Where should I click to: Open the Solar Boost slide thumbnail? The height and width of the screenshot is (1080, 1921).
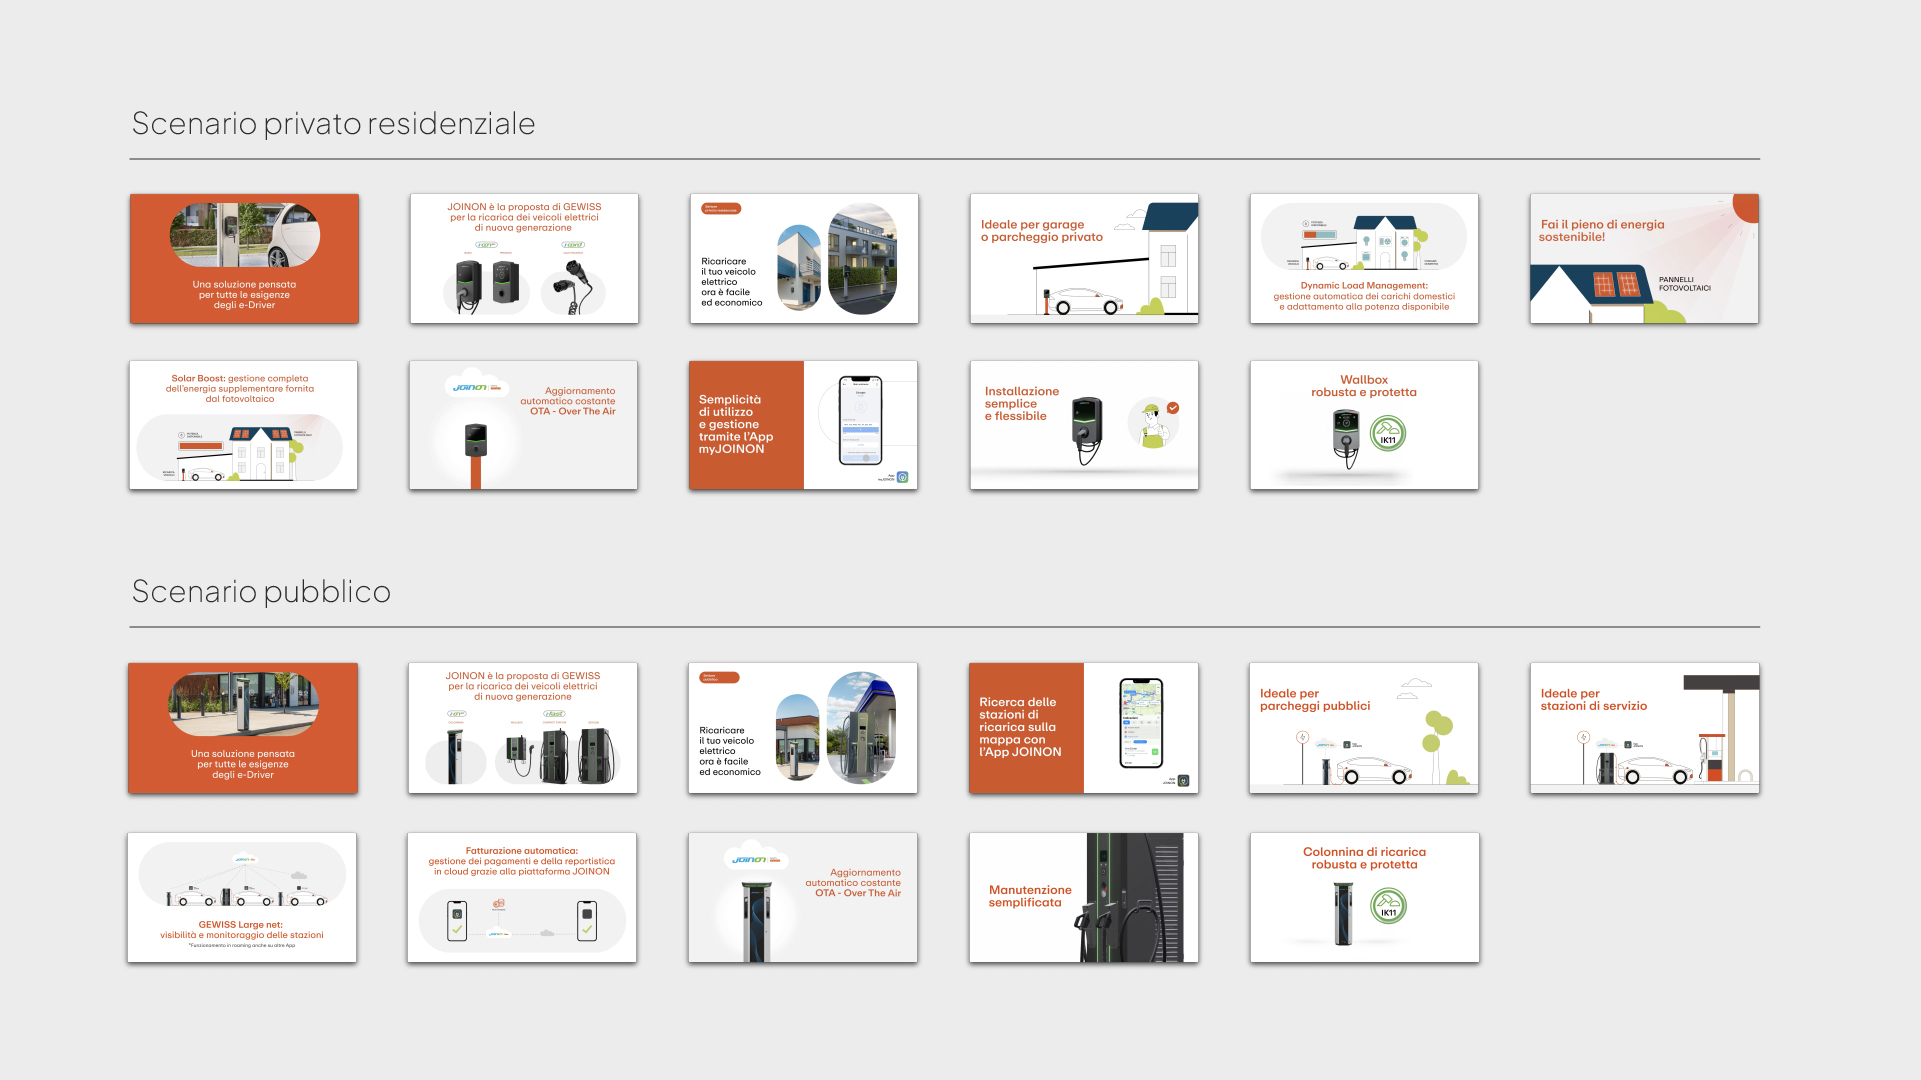click(243, 425)
